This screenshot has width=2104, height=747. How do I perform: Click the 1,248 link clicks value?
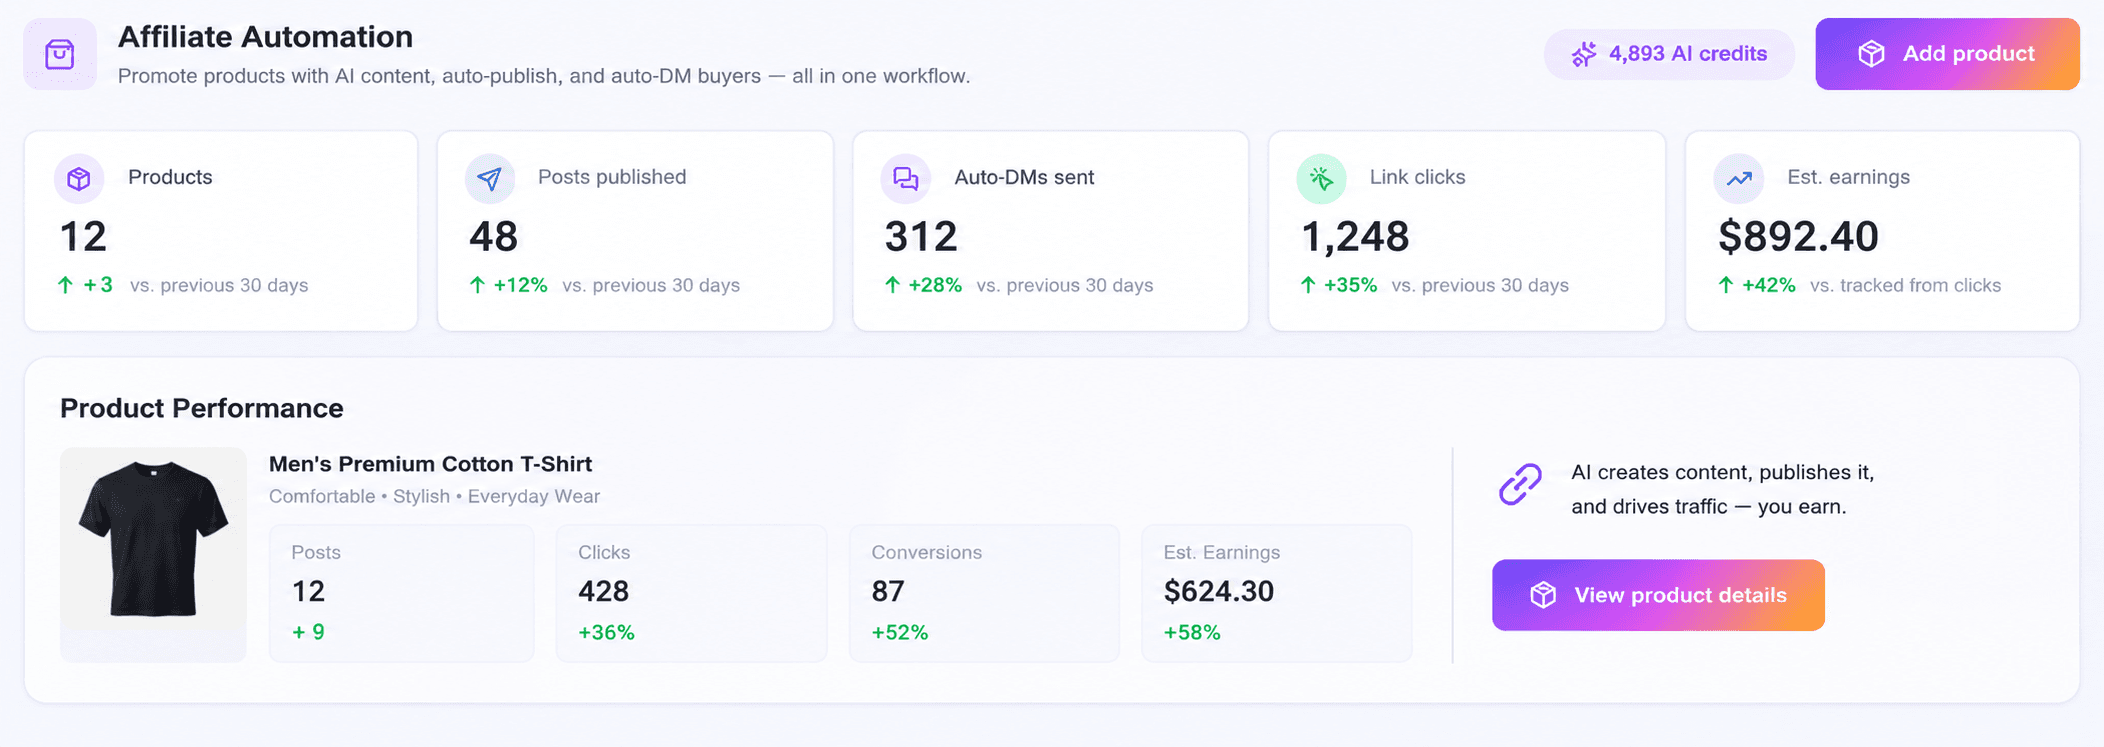pyautogui.click(x=1355, y=237)
